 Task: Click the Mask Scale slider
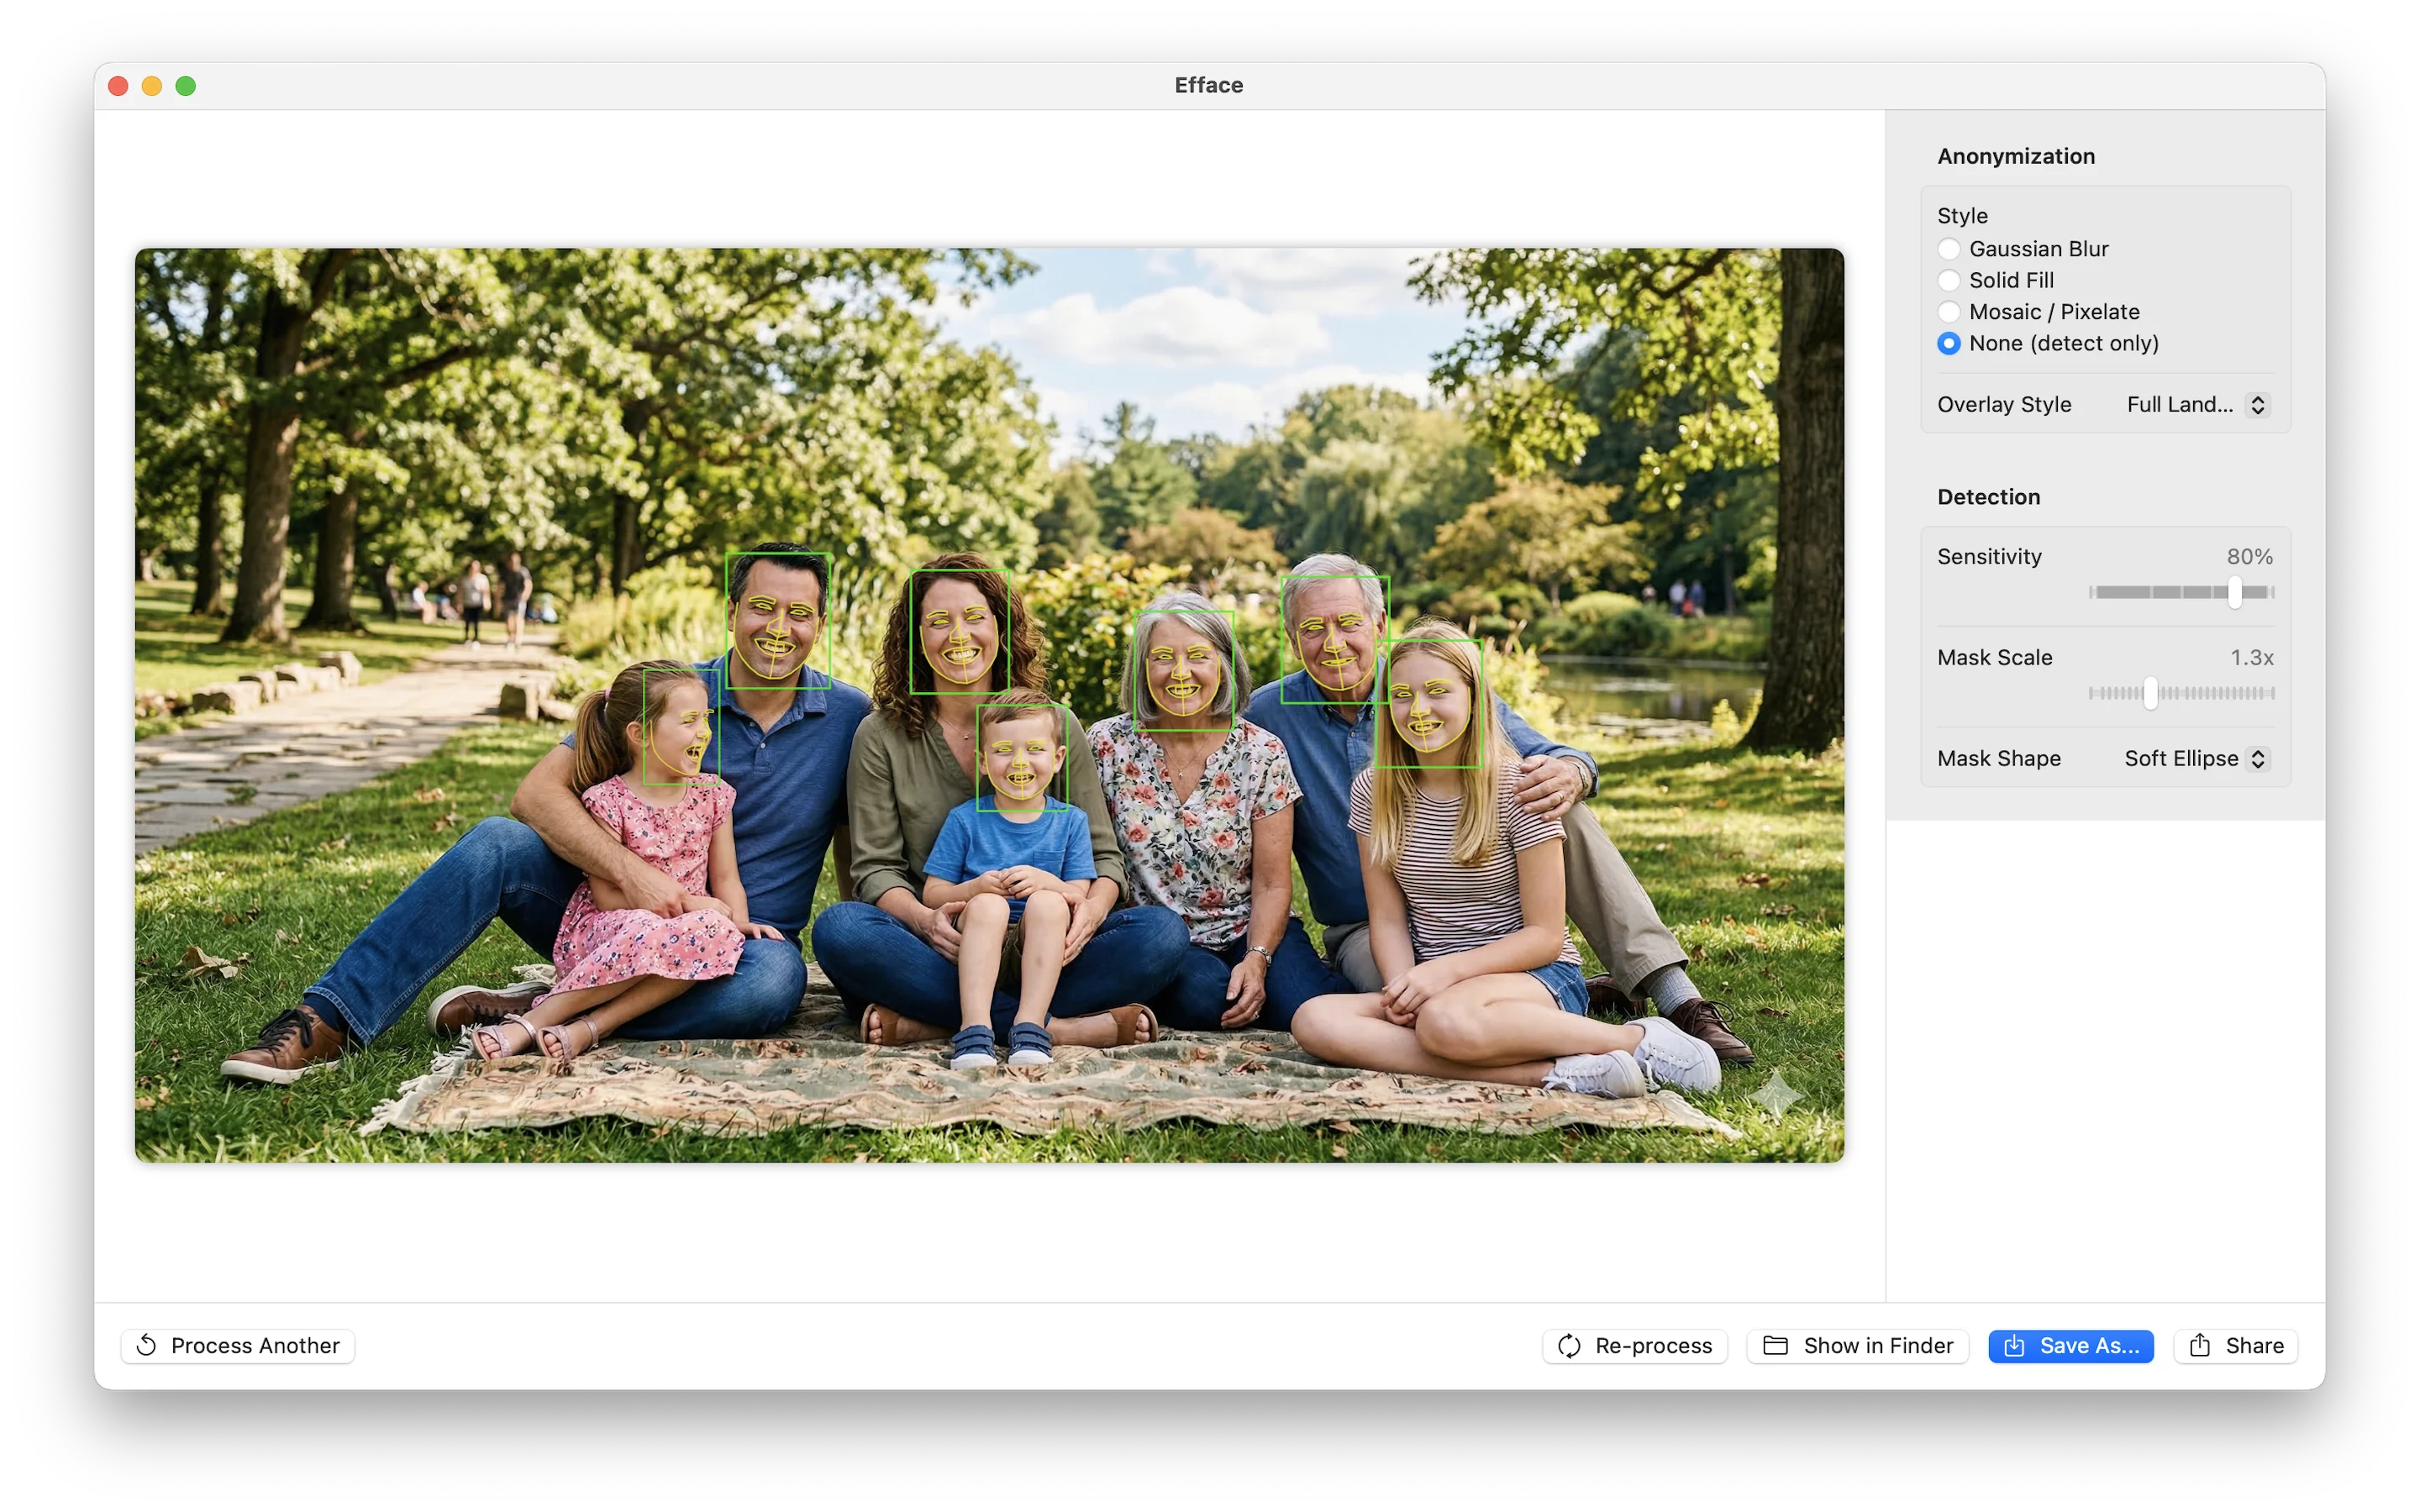click(2151, 693)
